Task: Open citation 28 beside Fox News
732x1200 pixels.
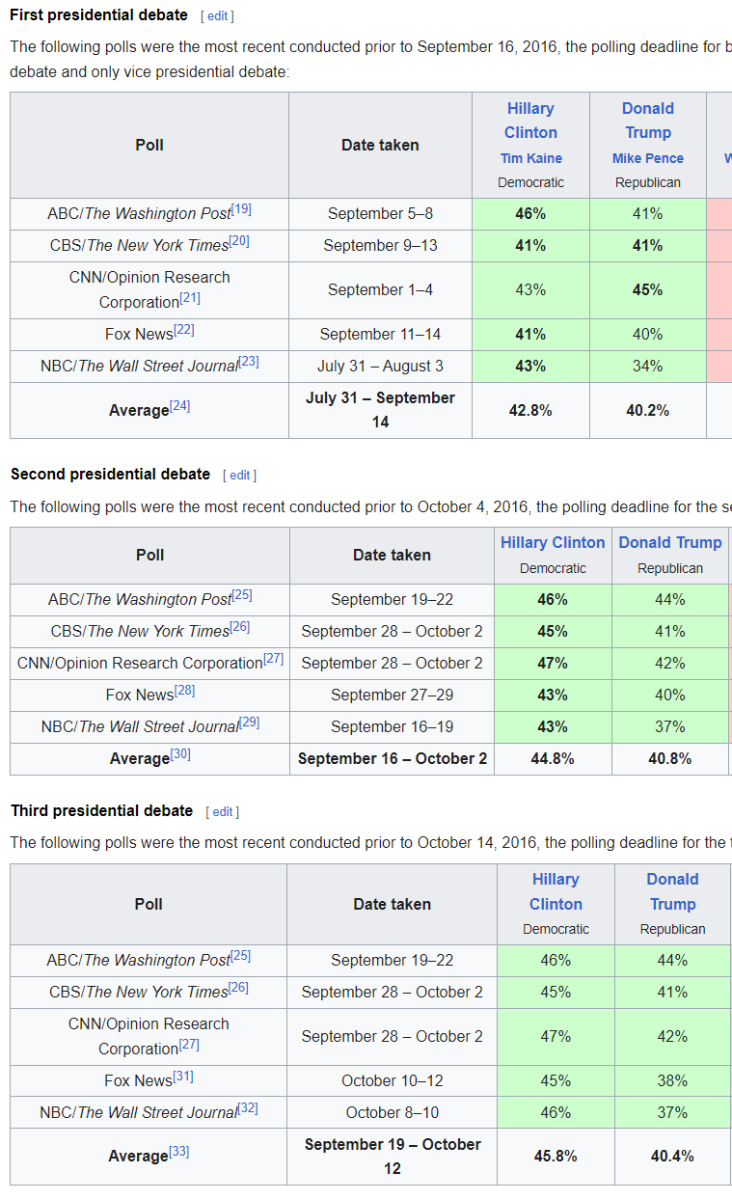Action: pos(184,691)
